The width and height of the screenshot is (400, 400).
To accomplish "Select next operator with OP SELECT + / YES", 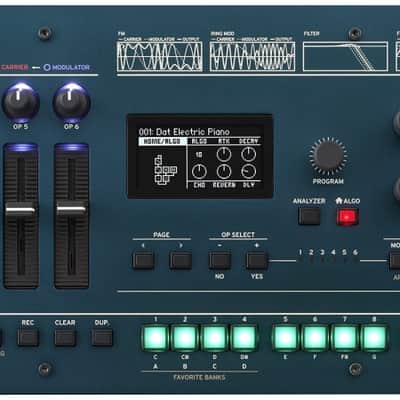I will click(257, 260).
